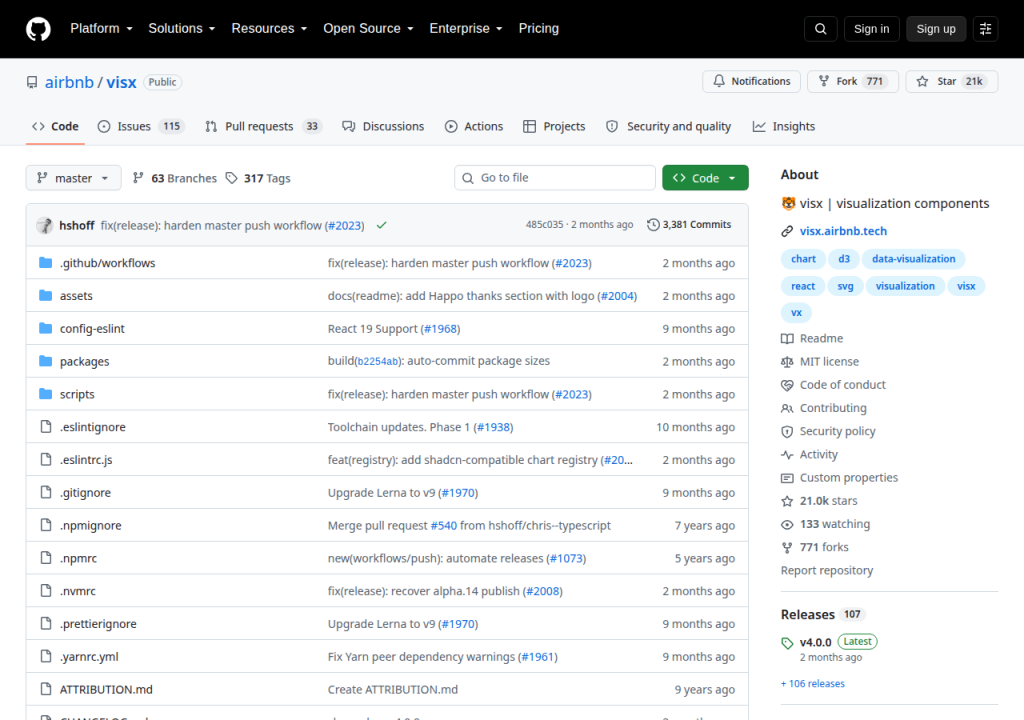
Task: Open the ATTRIBUTION.md file
Action: (x=106, y=689)
